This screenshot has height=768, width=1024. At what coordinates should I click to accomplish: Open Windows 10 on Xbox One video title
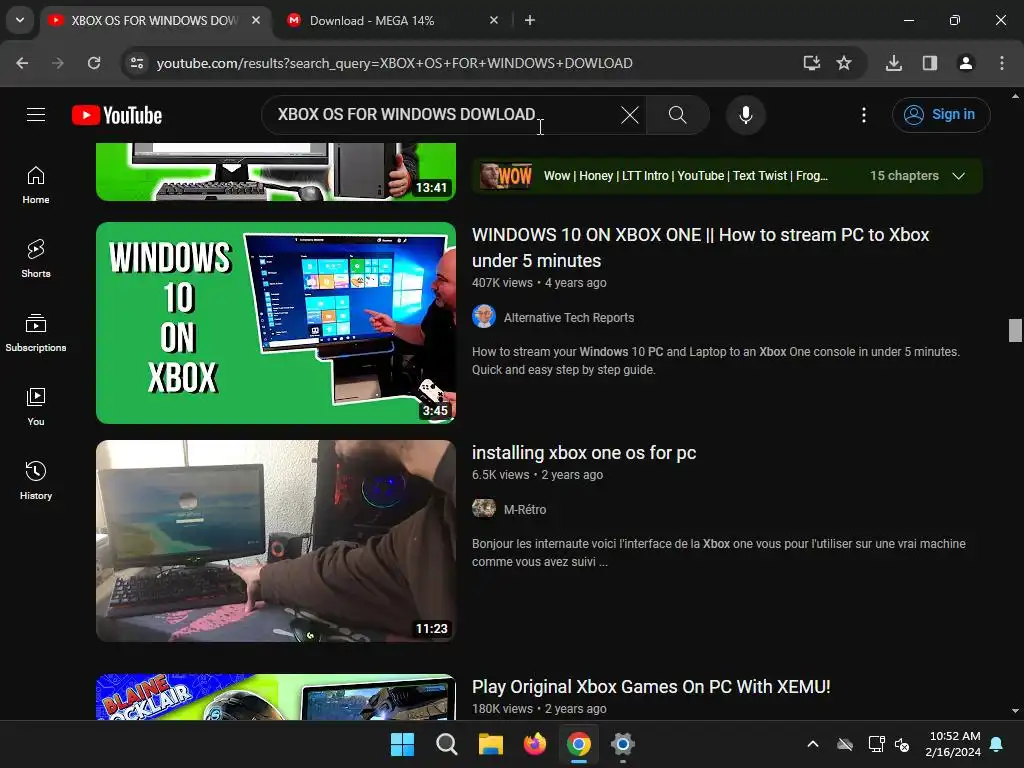(700, 248)
